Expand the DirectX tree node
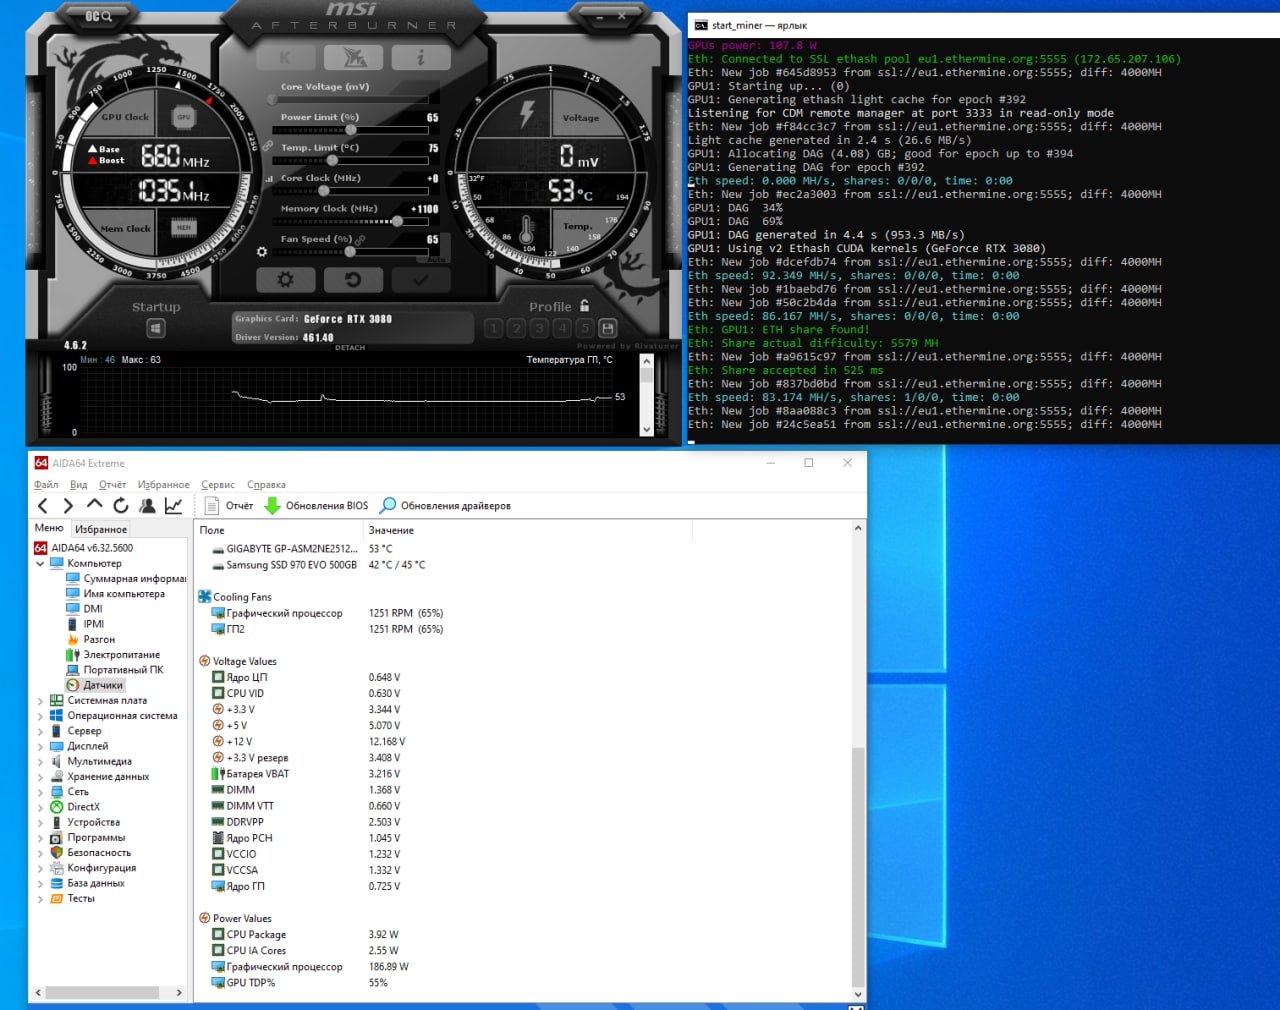 click(40, 807)
